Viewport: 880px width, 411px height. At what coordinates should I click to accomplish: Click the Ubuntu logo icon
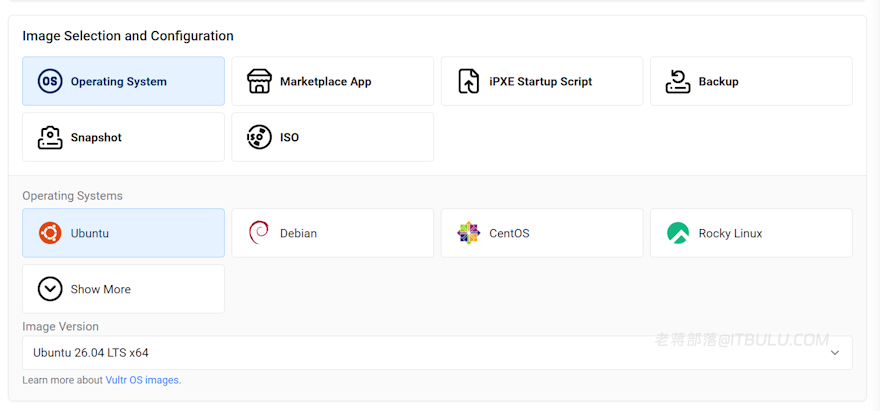click(50, 233)
